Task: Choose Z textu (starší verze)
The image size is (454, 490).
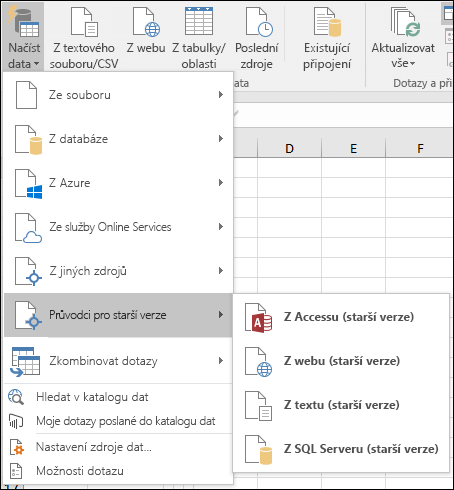Action: (341, 405)
